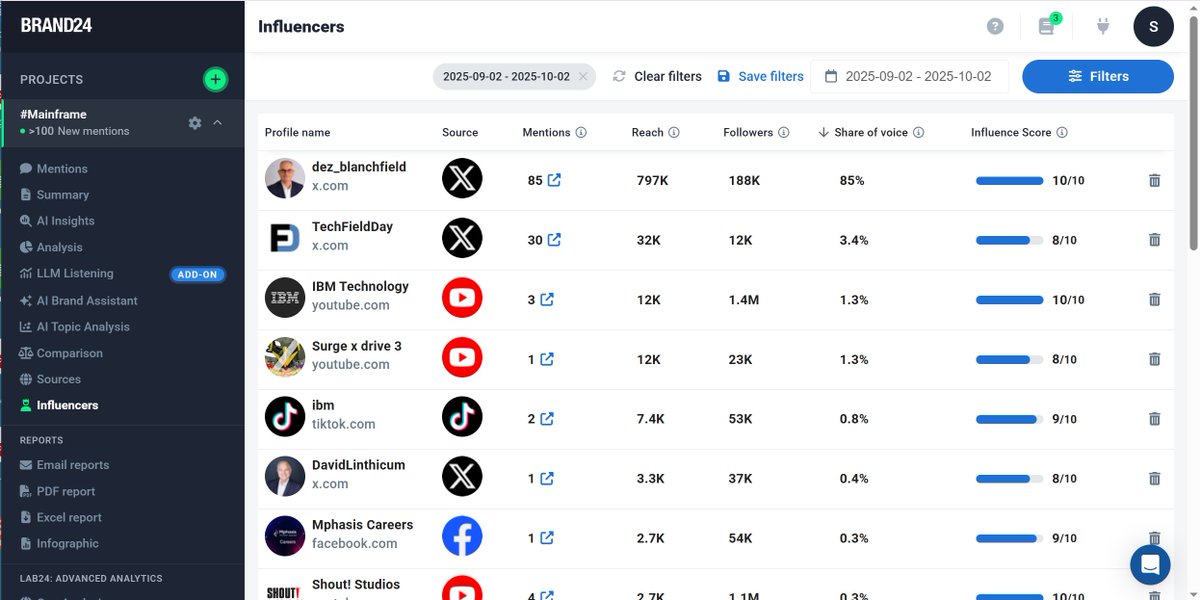This screenshot has width=1200, height=600.
Task: Delete Surge x drive 3 row
Action: point(1154,359)
